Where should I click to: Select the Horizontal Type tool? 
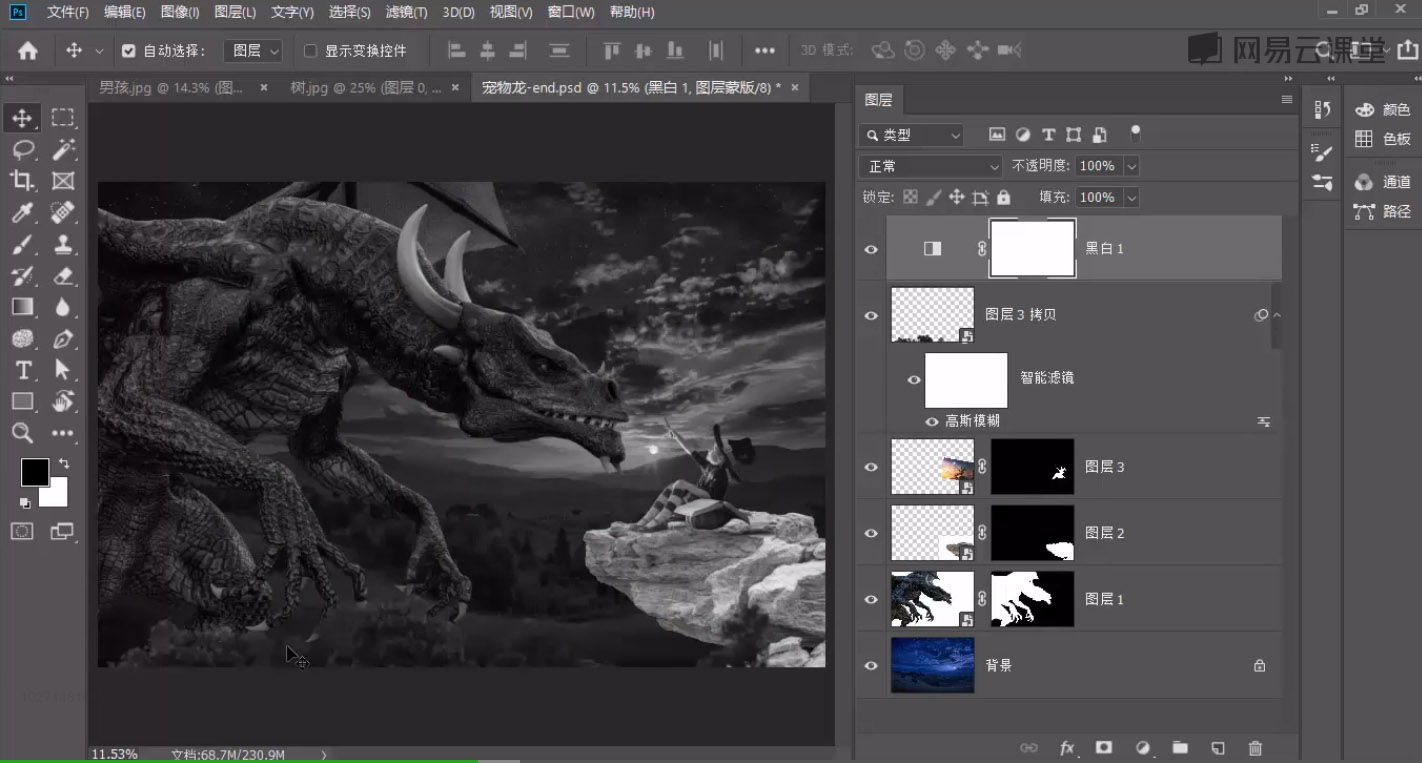[x=22, y=370]
